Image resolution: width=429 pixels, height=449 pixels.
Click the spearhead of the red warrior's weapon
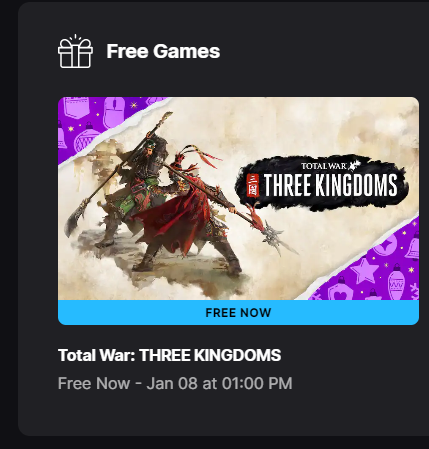272,235
